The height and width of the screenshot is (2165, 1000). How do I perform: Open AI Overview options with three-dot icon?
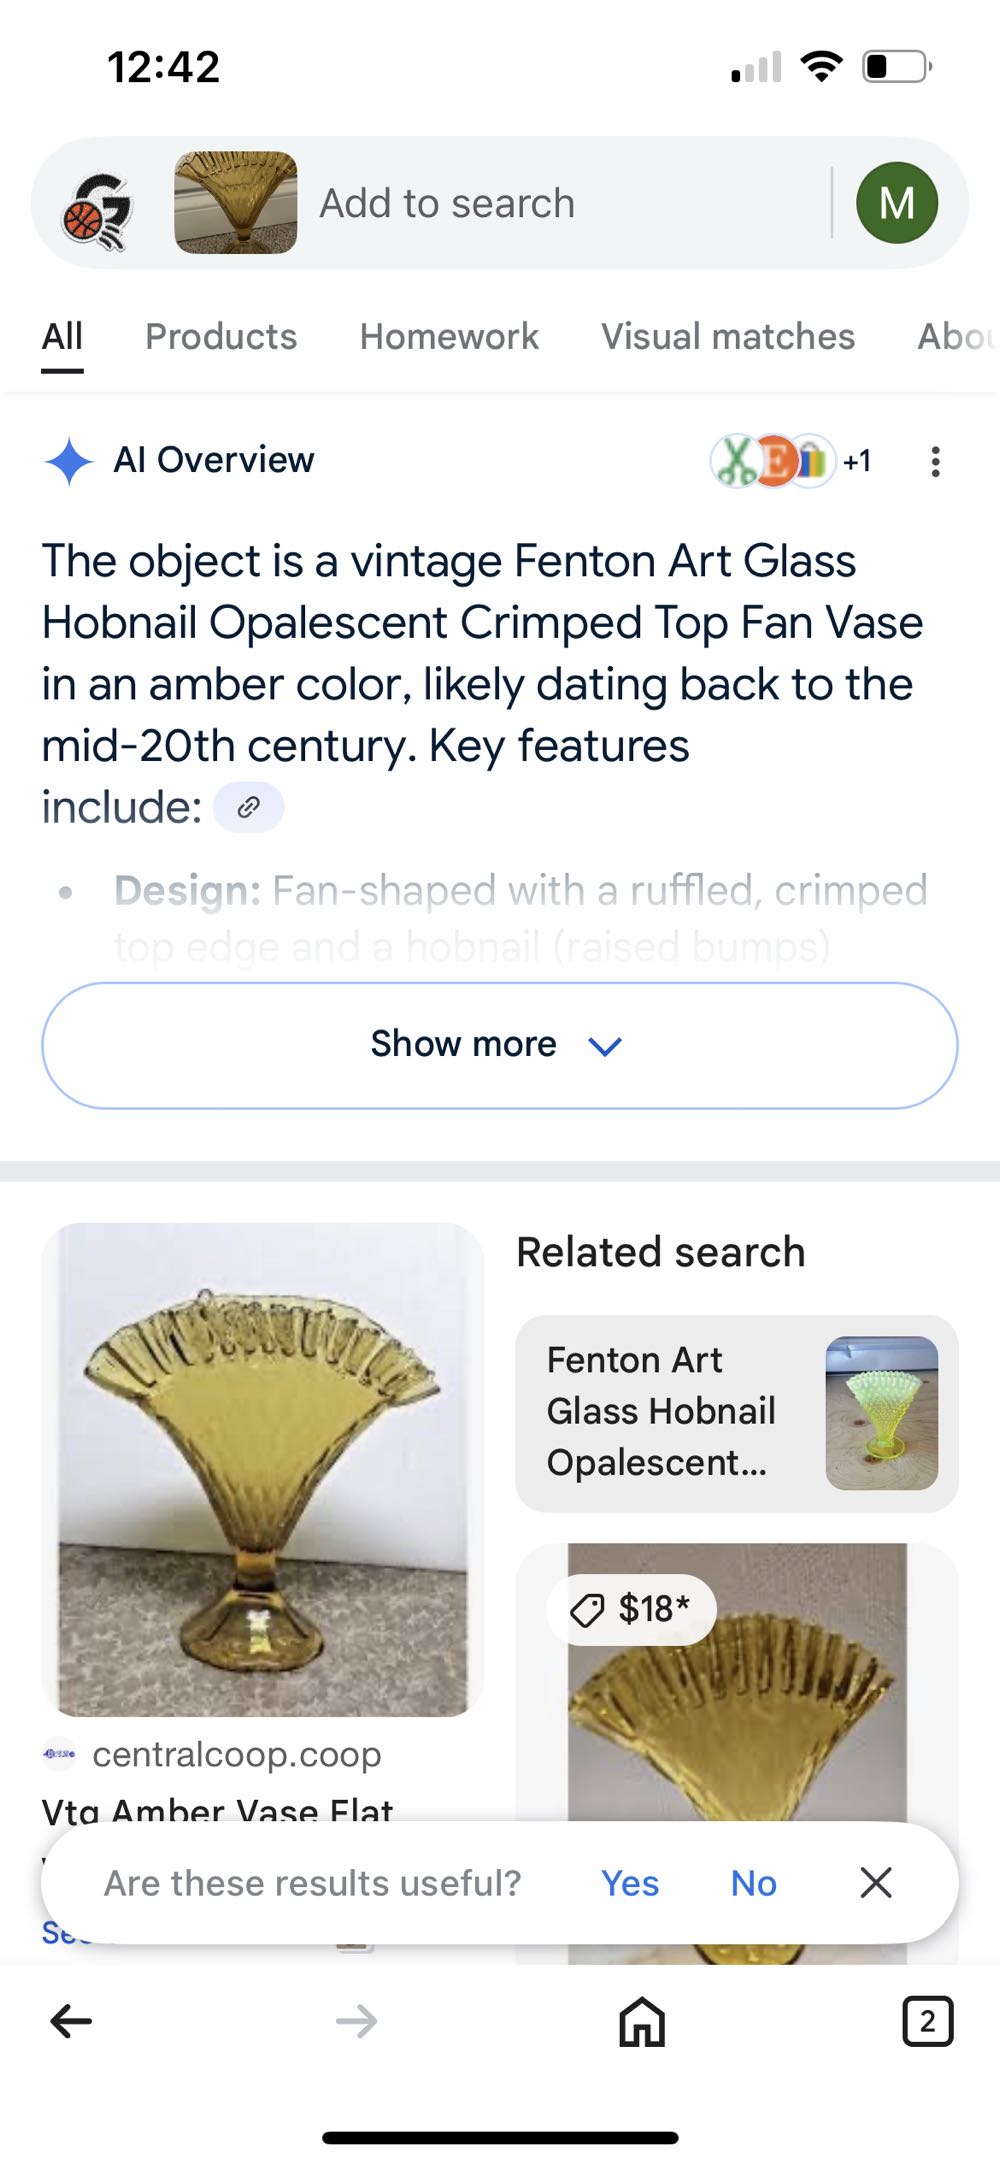[935, 461]
